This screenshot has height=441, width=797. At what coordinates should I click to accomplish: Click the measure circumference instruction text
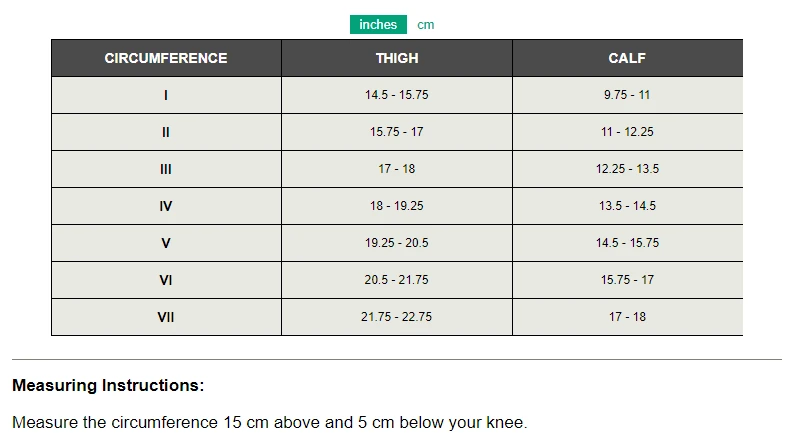(x=269, y=422)
